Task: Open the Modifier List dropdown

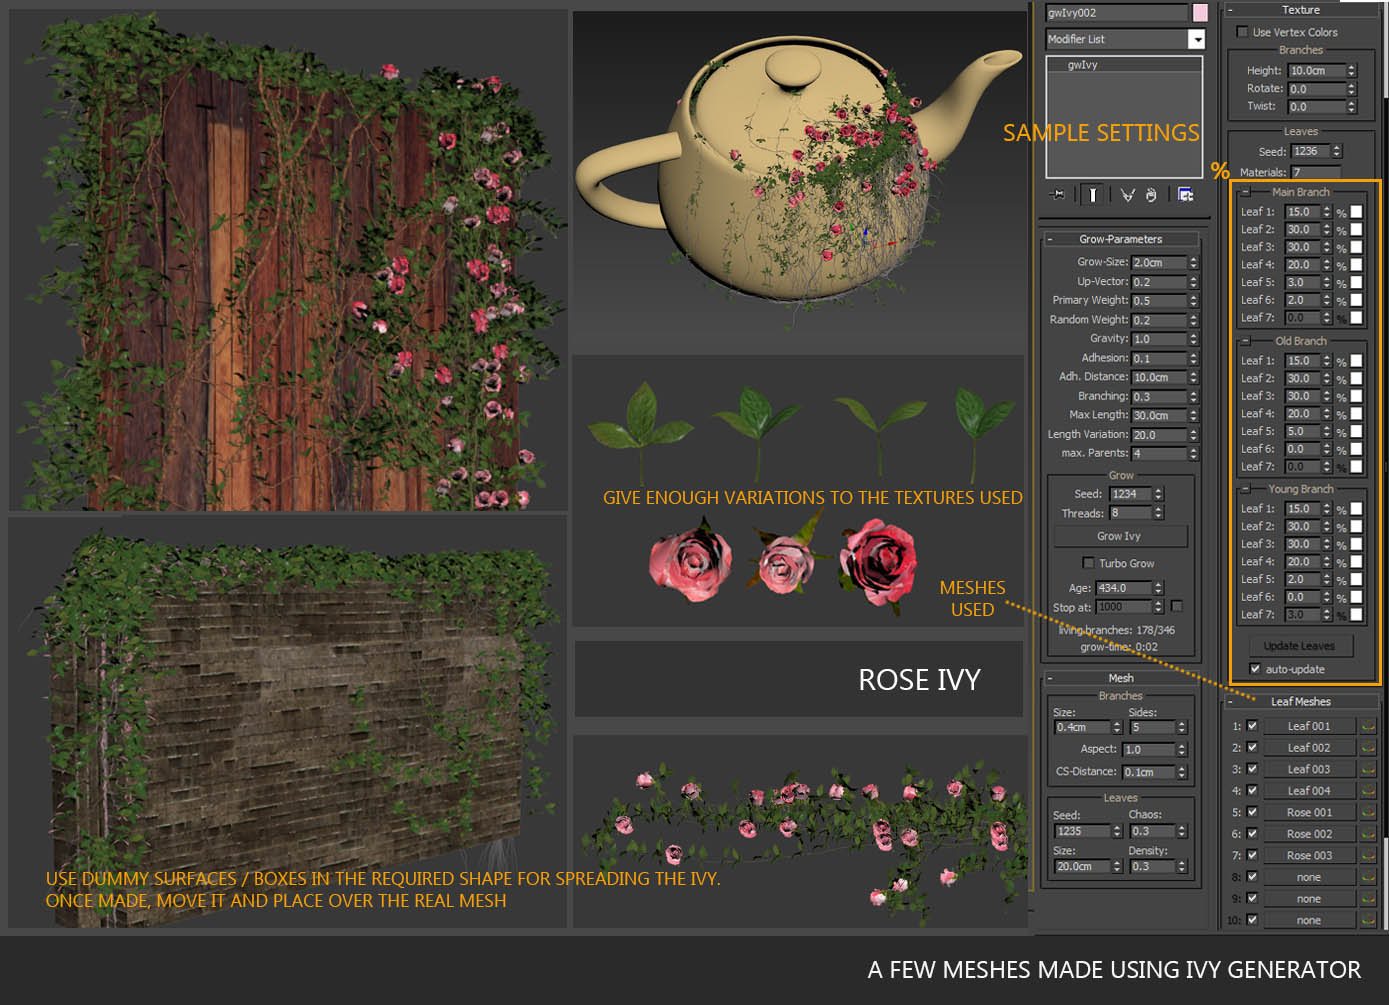Action: pyautogui.click(x=1196, y=39)
